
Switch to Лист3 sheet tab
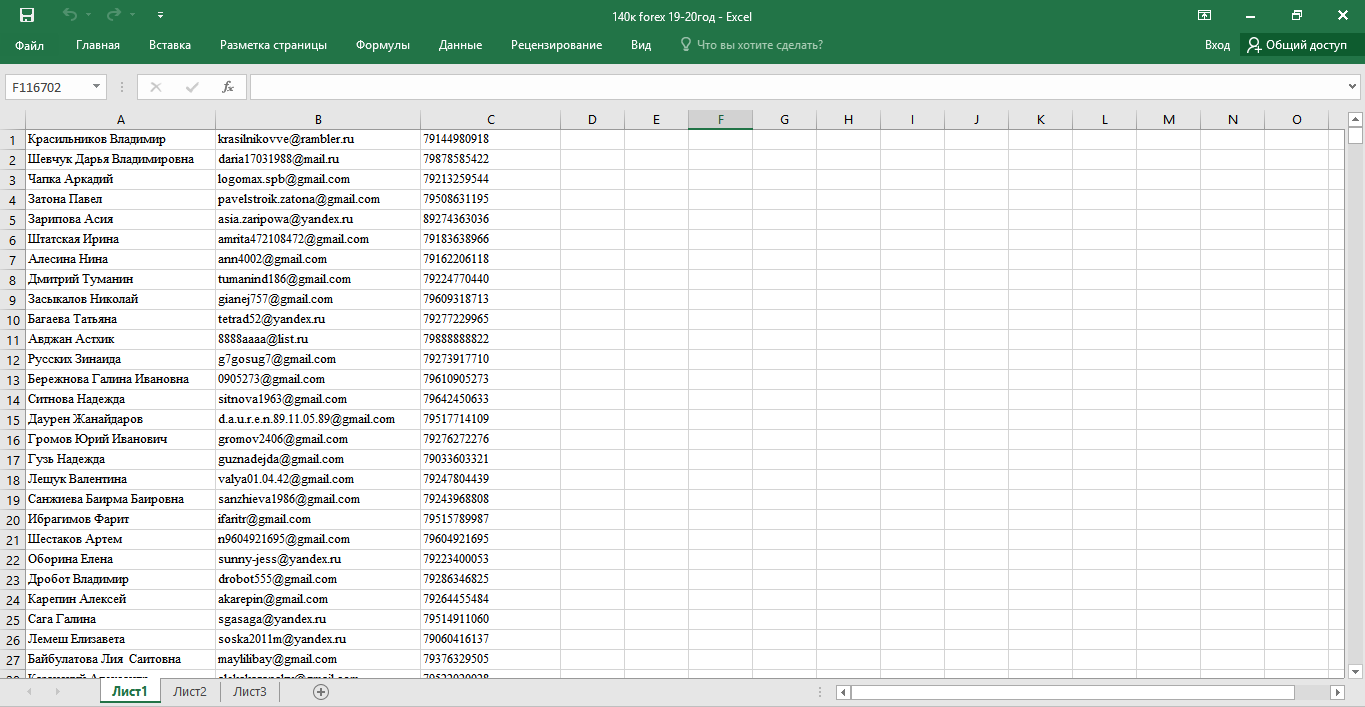250,691
